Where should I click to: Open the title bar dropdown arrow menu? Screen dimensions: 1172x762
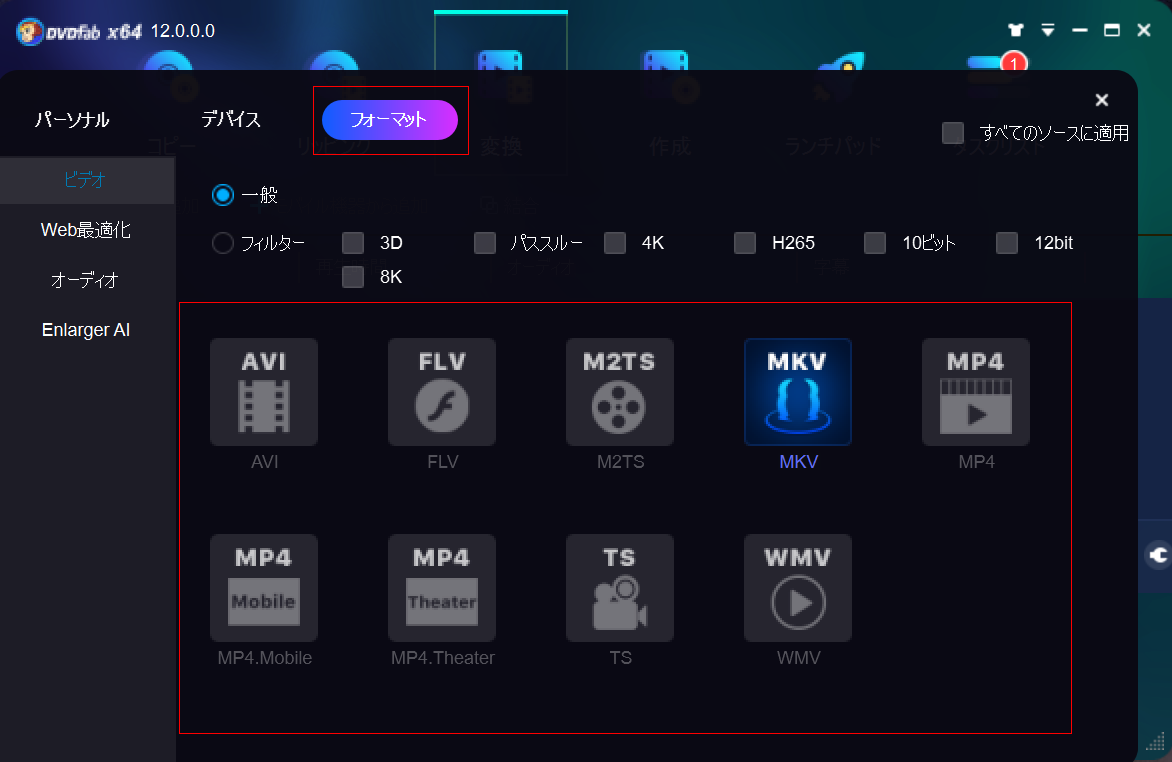(1048, 31)
